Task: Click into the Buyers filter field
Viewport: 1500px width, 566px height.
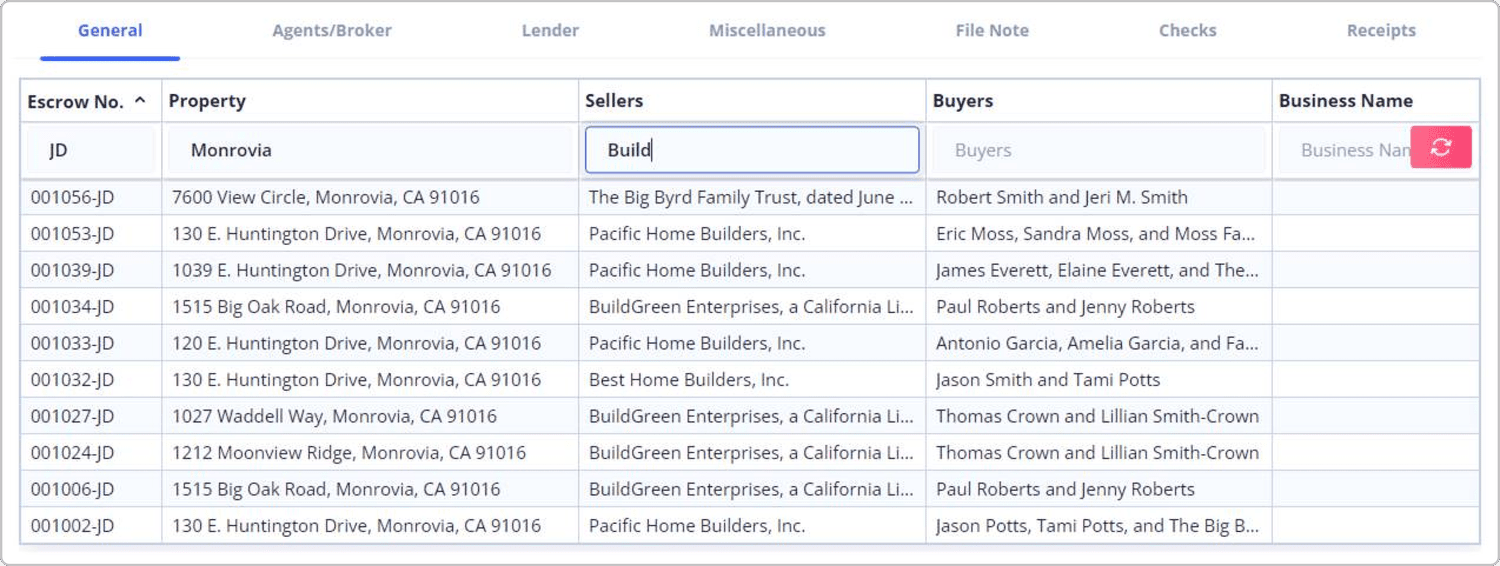Action: tap(1098, 150)
